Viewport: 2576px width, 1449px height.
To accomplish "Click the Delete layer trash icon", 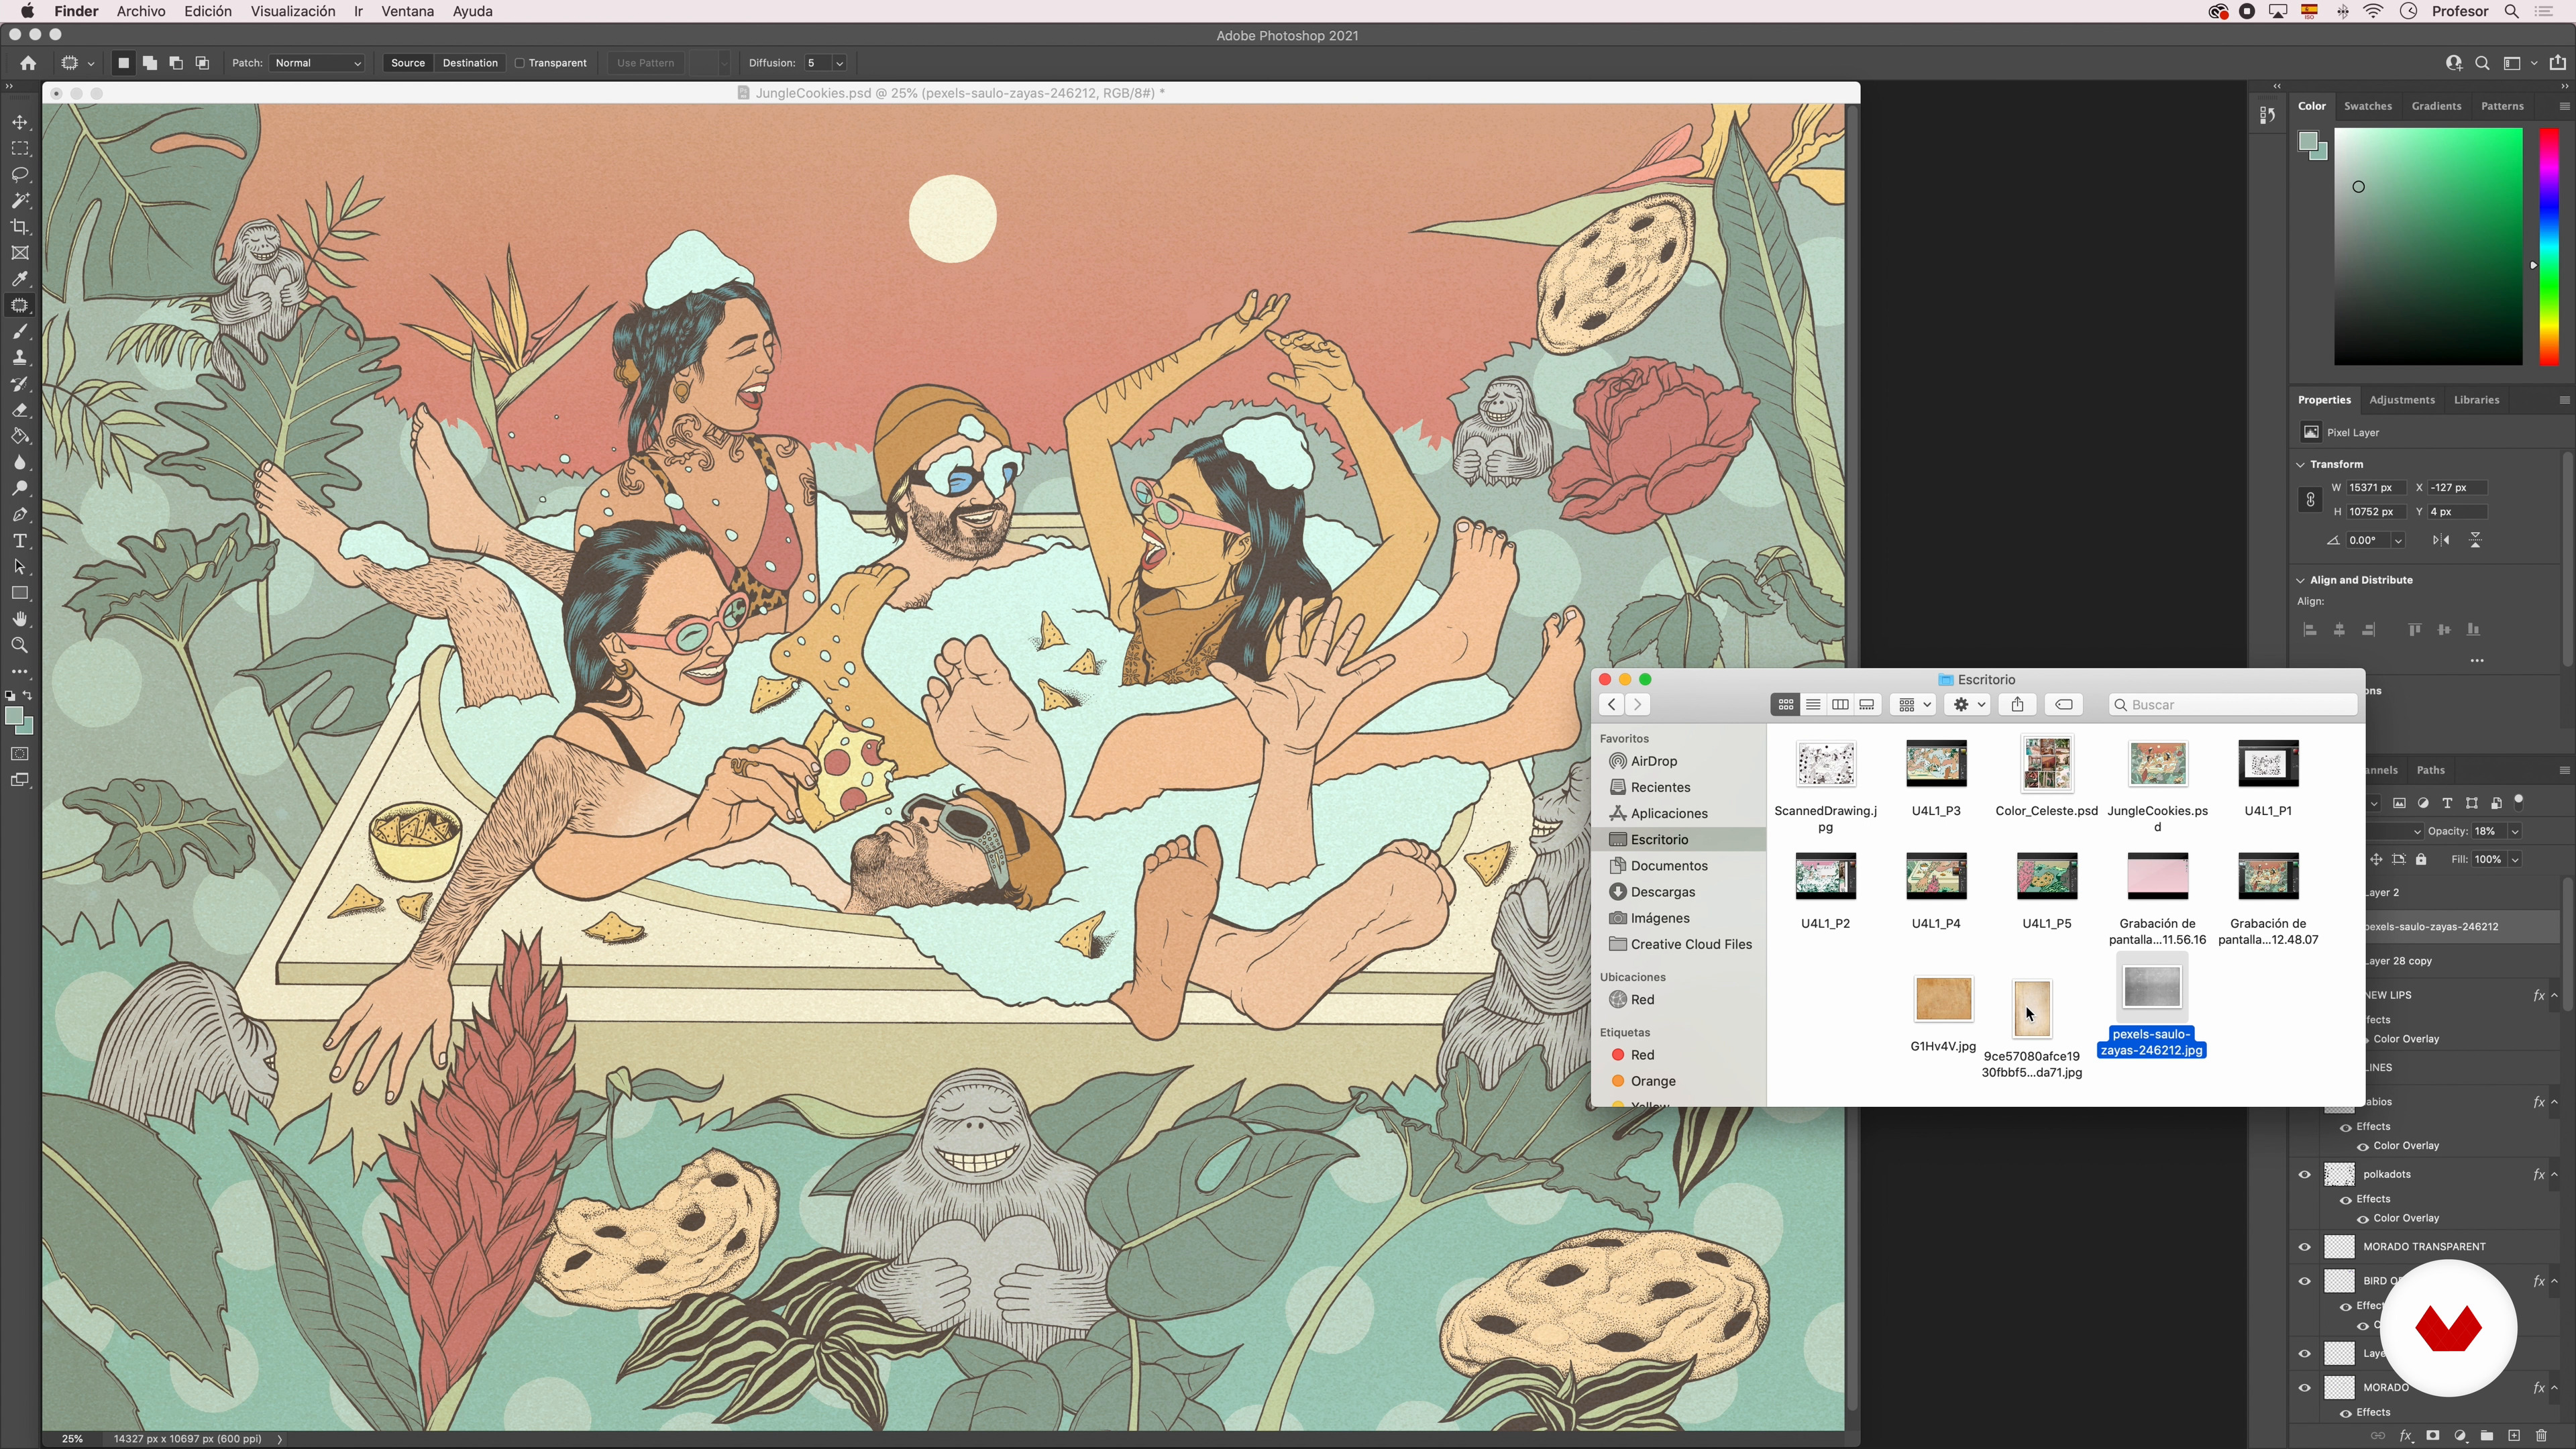I will pyautogui.click(x=2541, y=1436).
